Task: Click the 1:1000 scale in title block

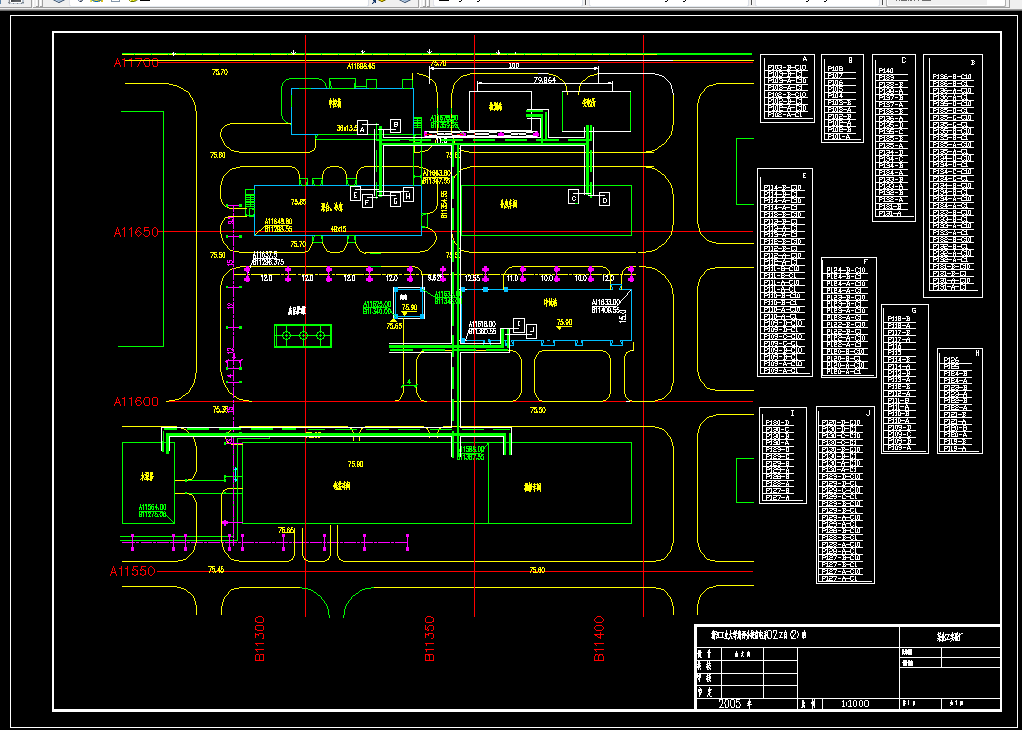Action: 854,704
